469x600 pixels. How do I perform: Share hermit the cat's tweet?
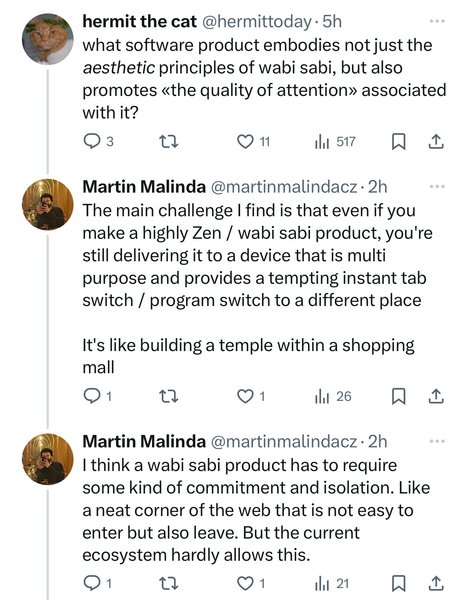tap(436, 142)
